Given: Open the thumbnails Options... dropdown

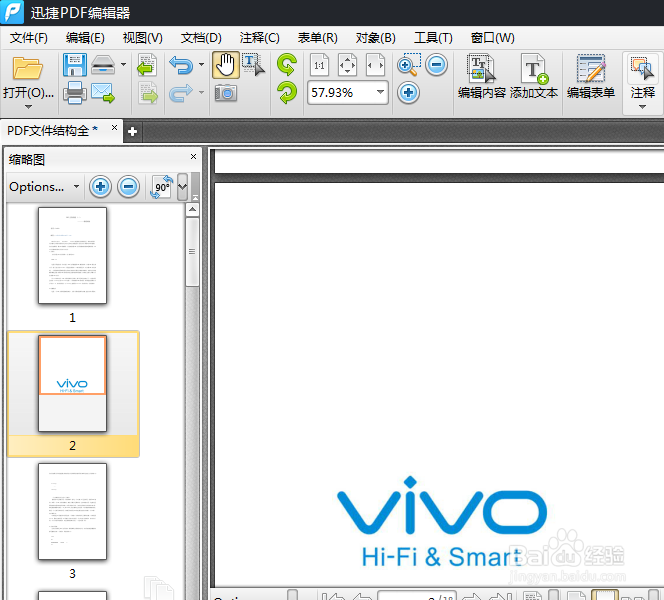Looking at the screenshot, I should tap(44, 186).
